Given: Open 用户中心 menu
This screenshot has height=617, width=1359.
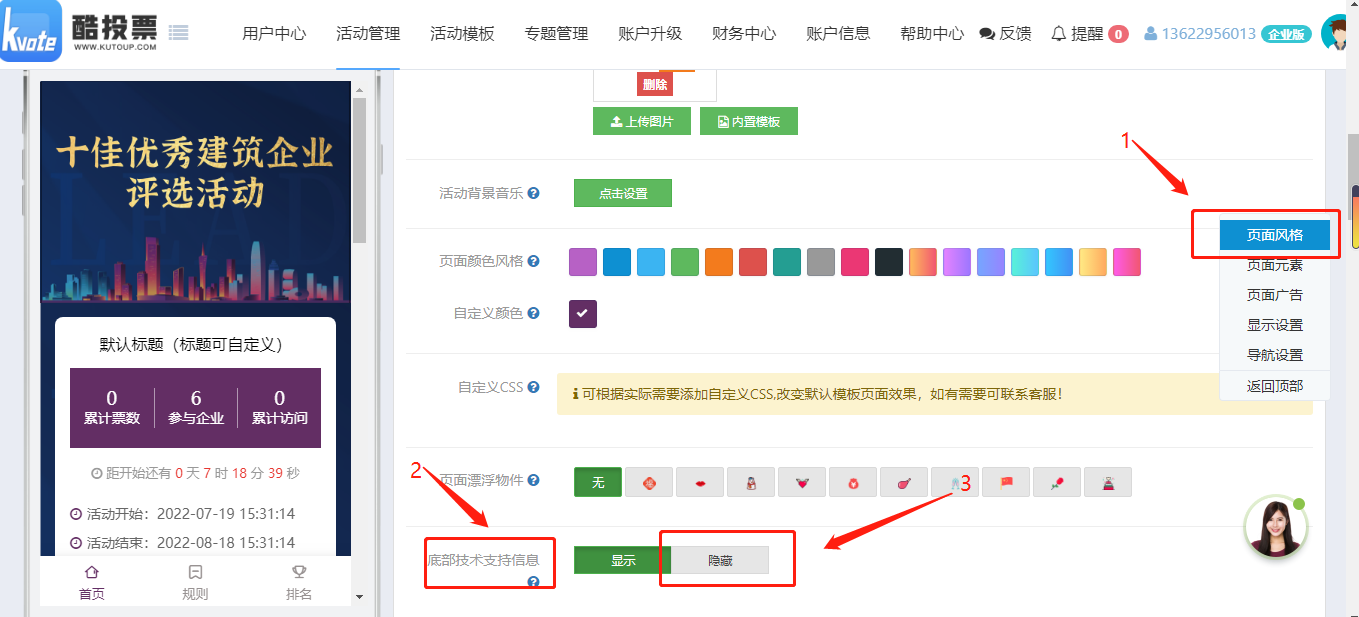Looking at the screenshot, I should tap(274, 34).
